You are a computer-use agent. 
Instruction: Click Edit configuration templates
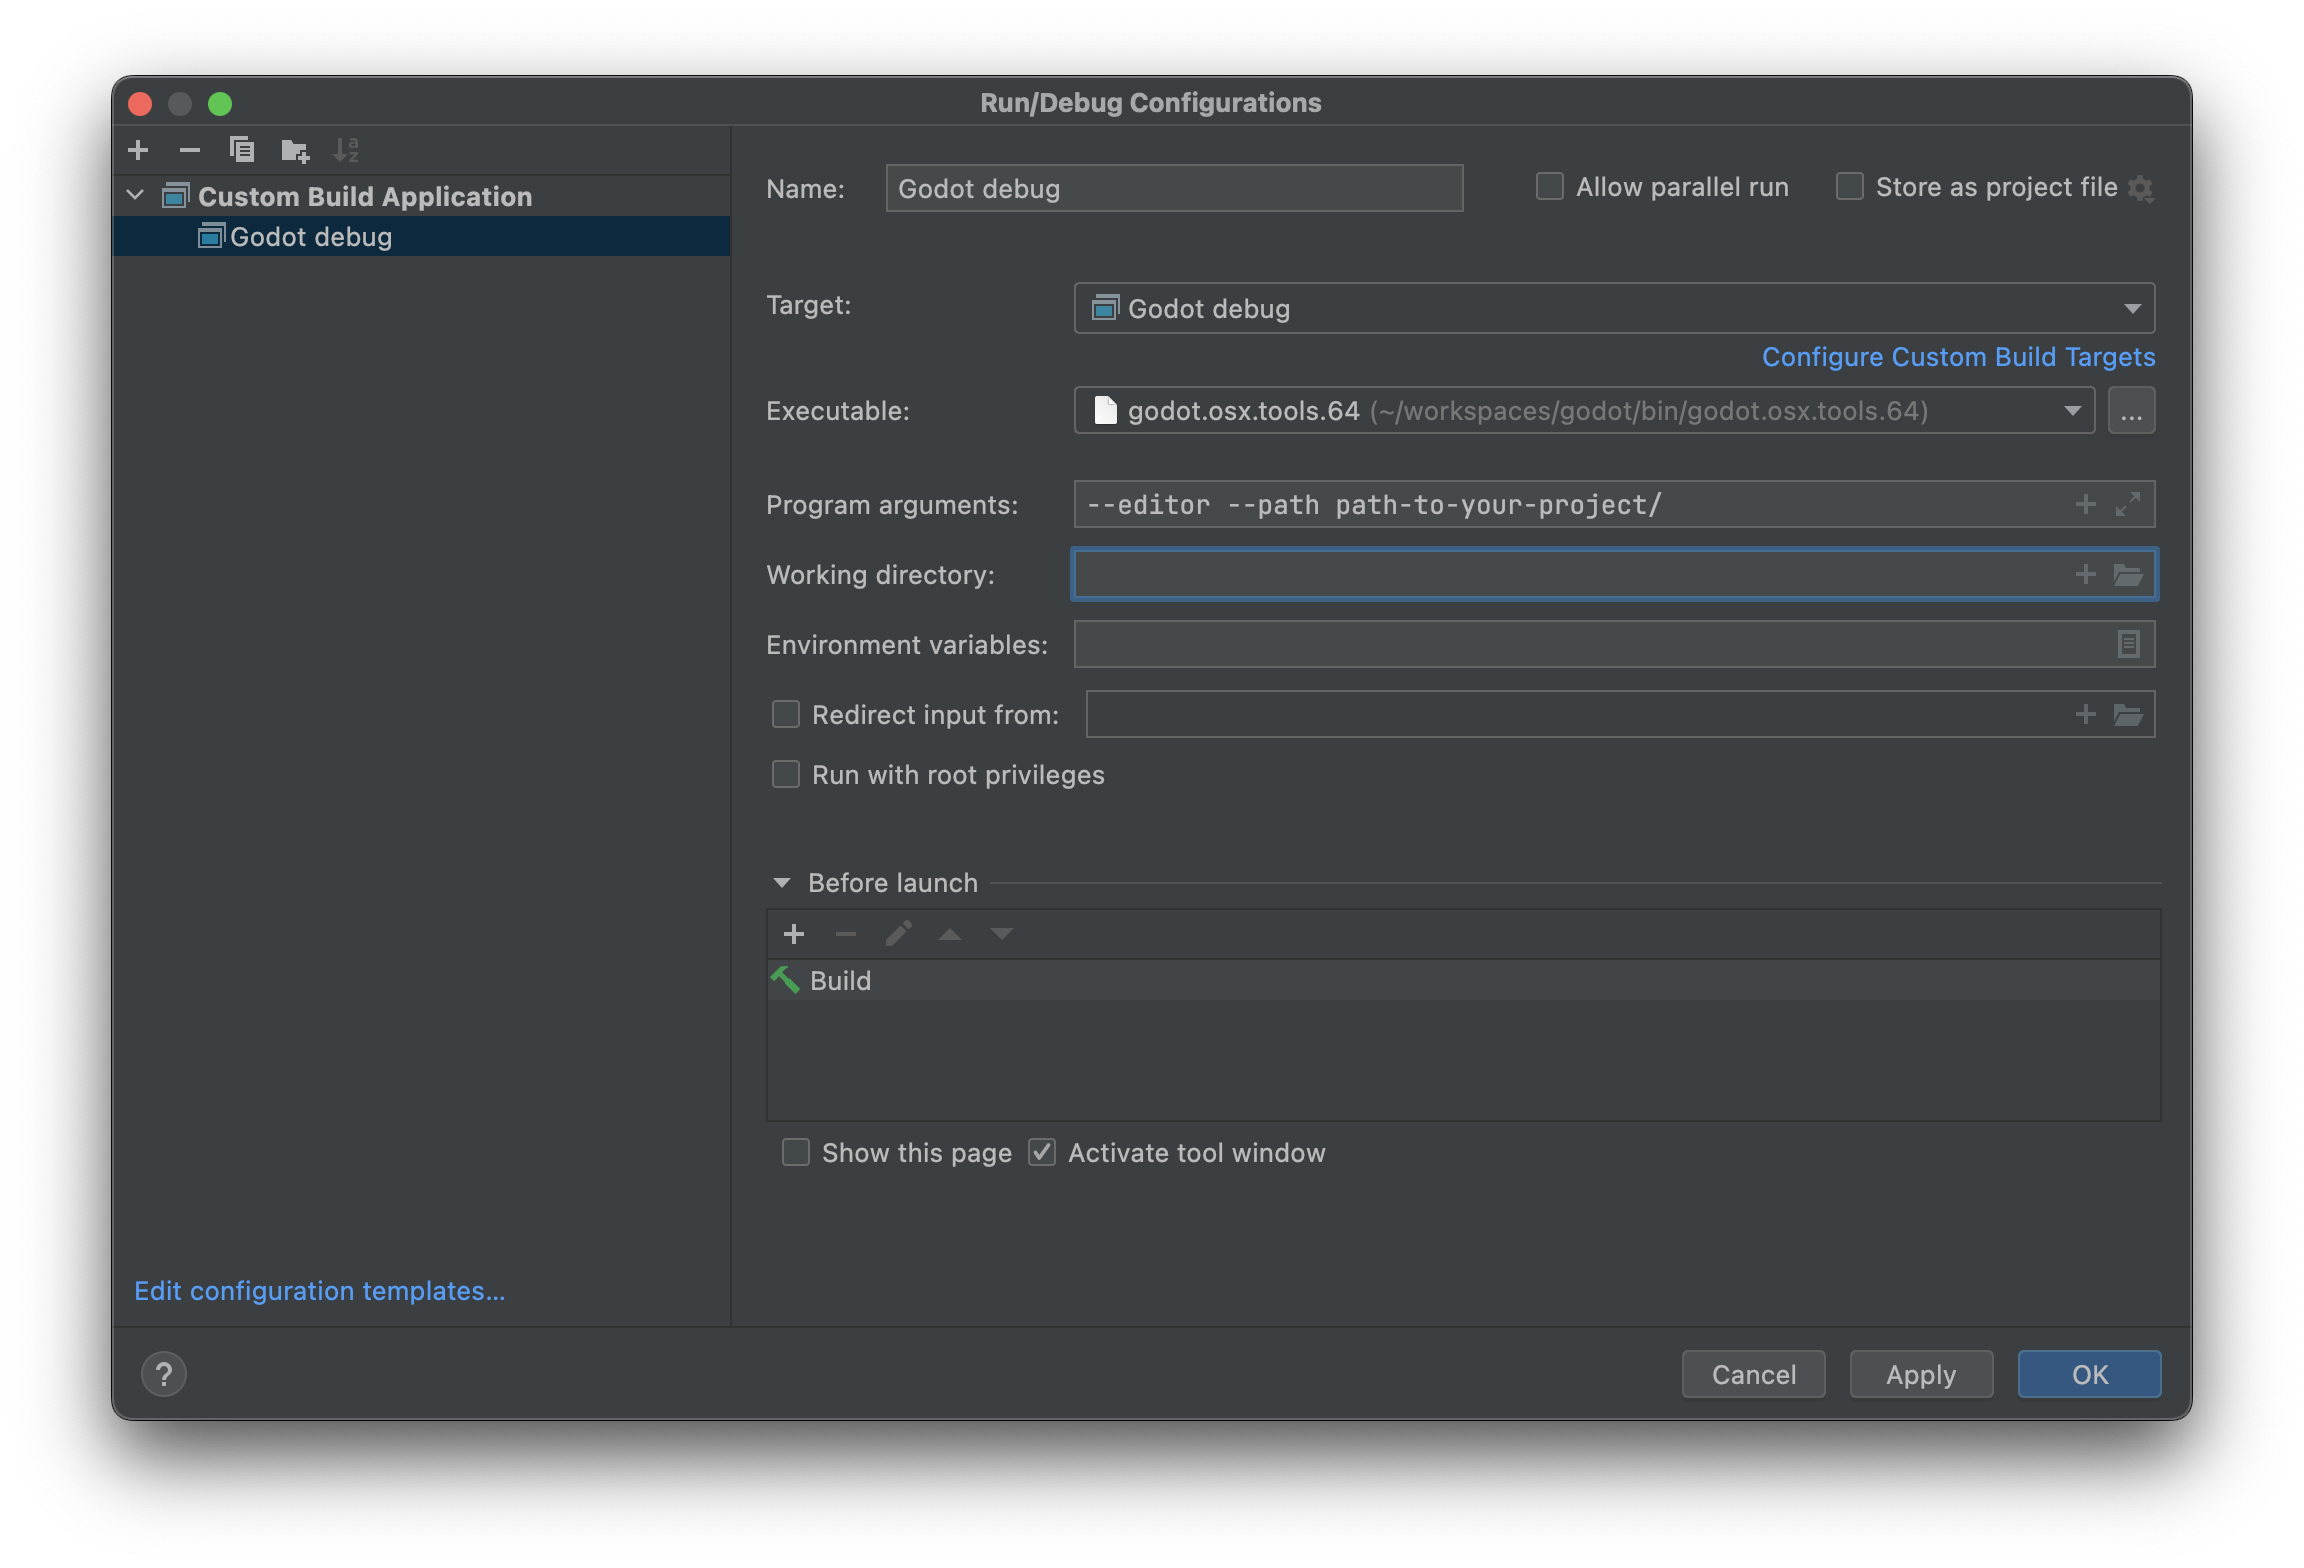[319, 1290]
